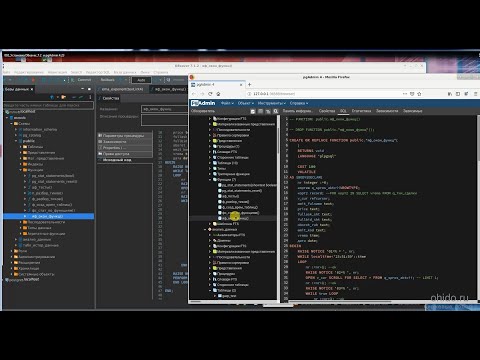Switch to the Зависимые tab in pgAdmin
The width and height of the screenshot is (480, 360).
point(413,111)
